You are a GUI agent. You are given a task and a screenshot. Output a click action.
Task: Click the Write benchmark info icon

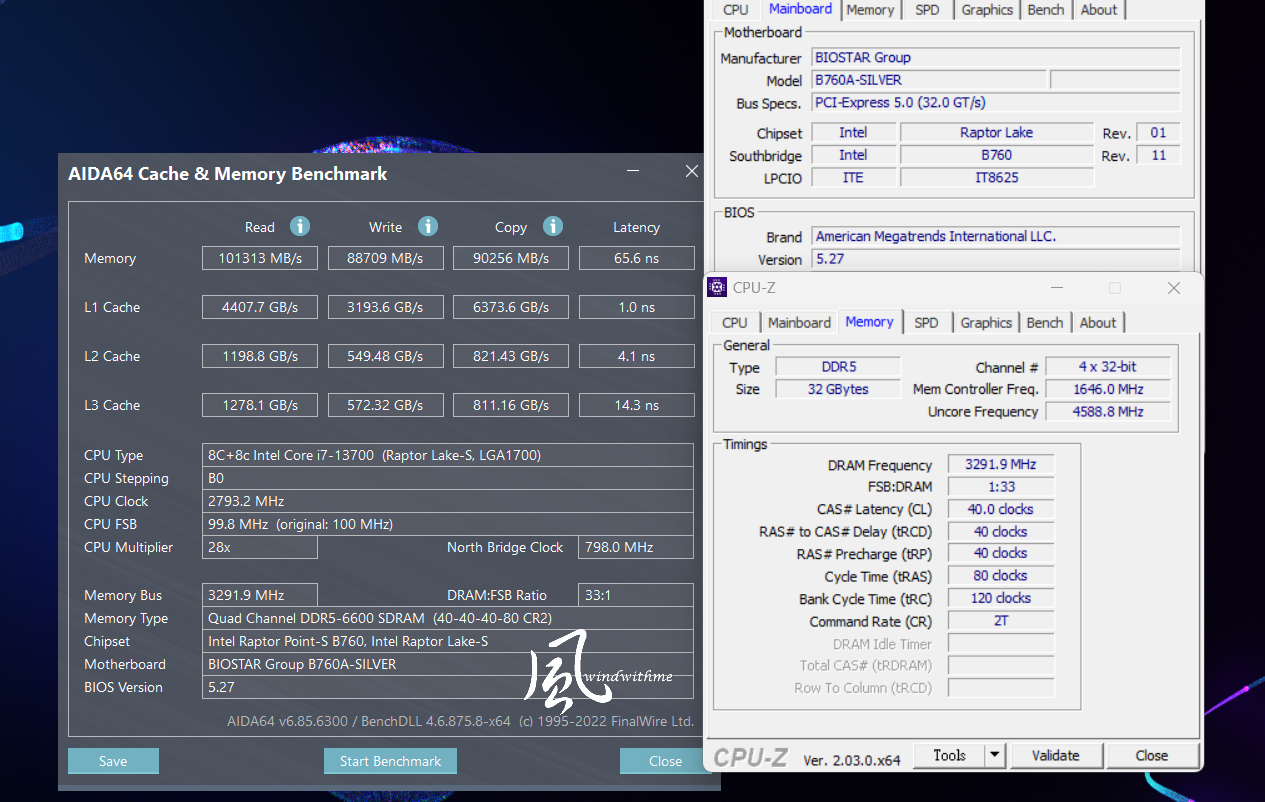427,226
